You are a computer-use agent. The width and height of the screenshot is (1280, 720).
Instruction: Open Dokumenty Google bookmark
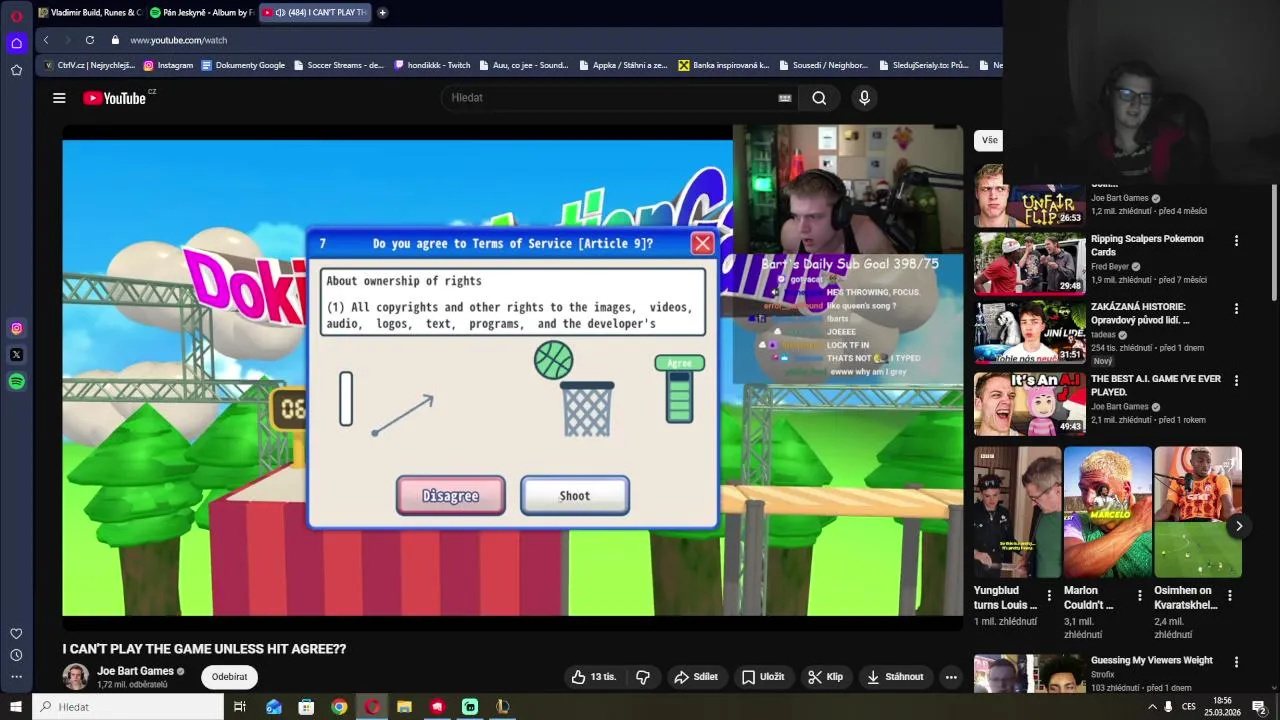243,65
